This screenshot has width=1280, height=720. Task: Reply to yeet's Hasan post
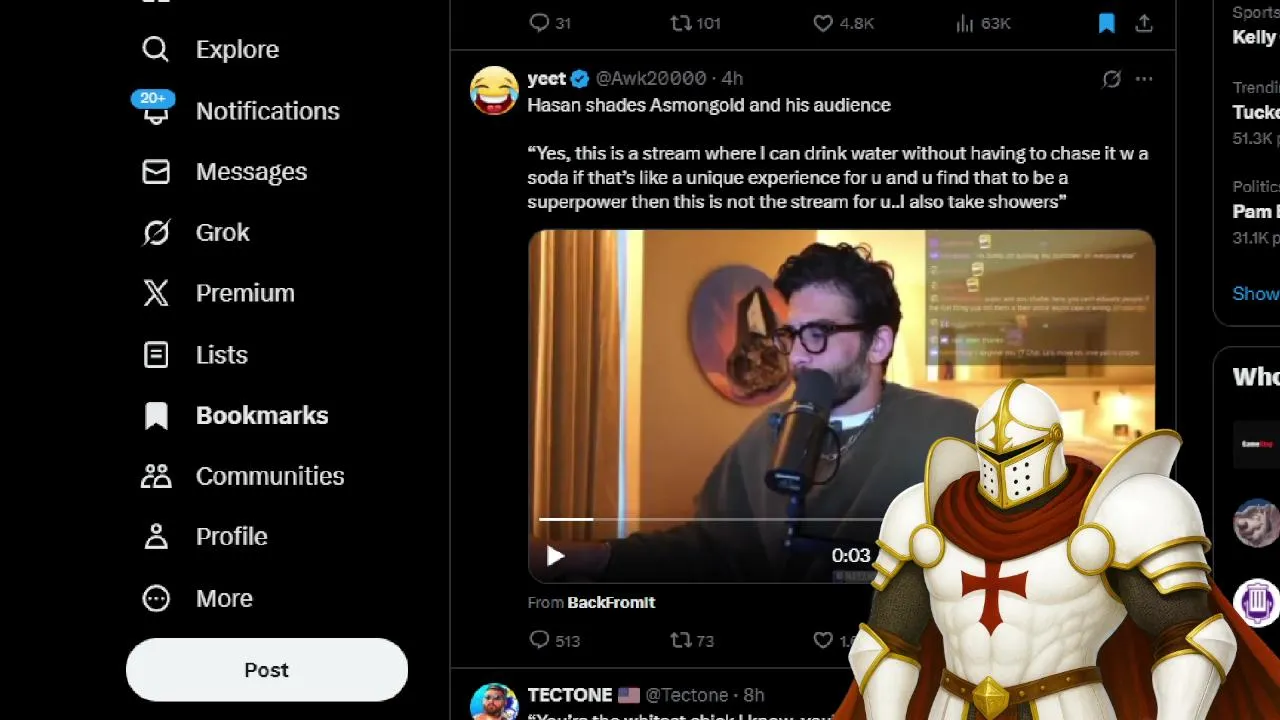540,640
